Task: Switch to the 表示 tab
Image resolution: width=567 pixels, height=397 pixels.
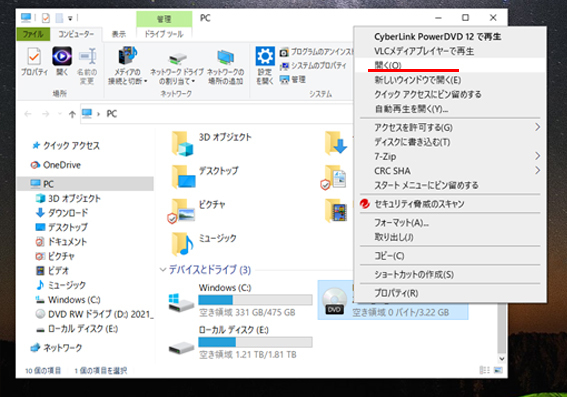Action: pyautogui.click(x=119, y=34)
